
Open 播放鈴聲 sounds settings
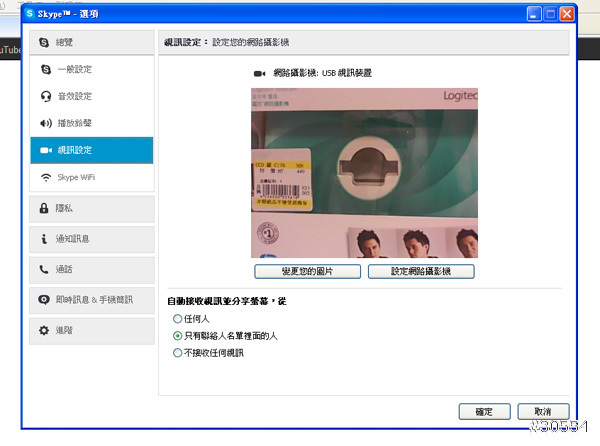(x=92, y=123)
